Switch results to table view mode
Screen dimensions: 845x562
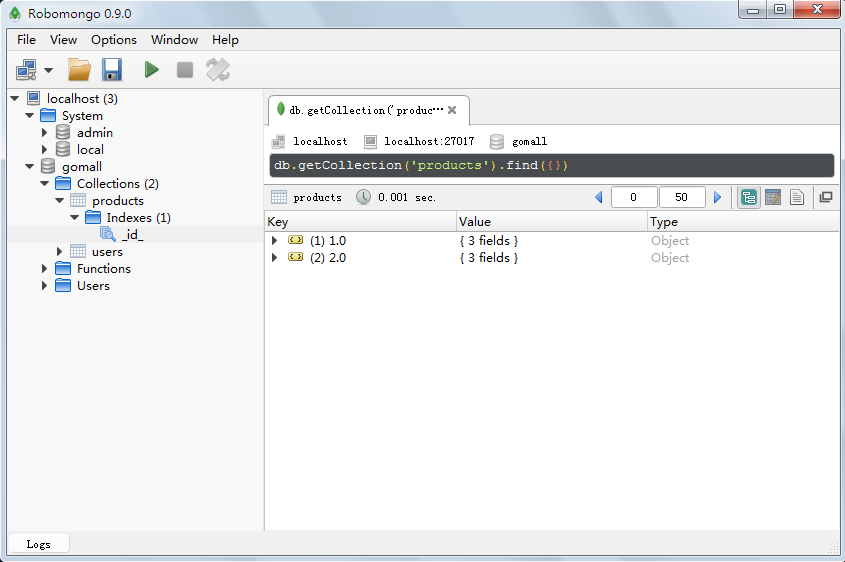click(x=773, y=197)
